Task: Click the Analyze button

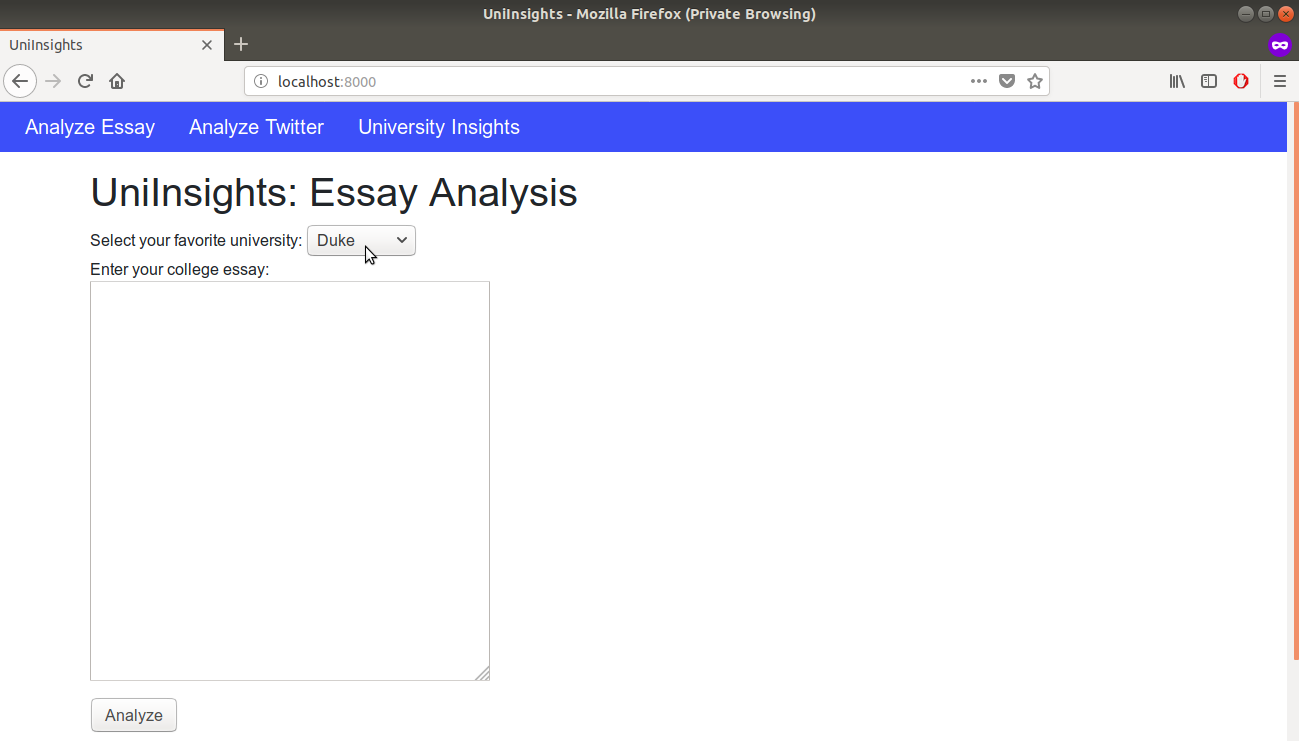Action: click(134, 715)
